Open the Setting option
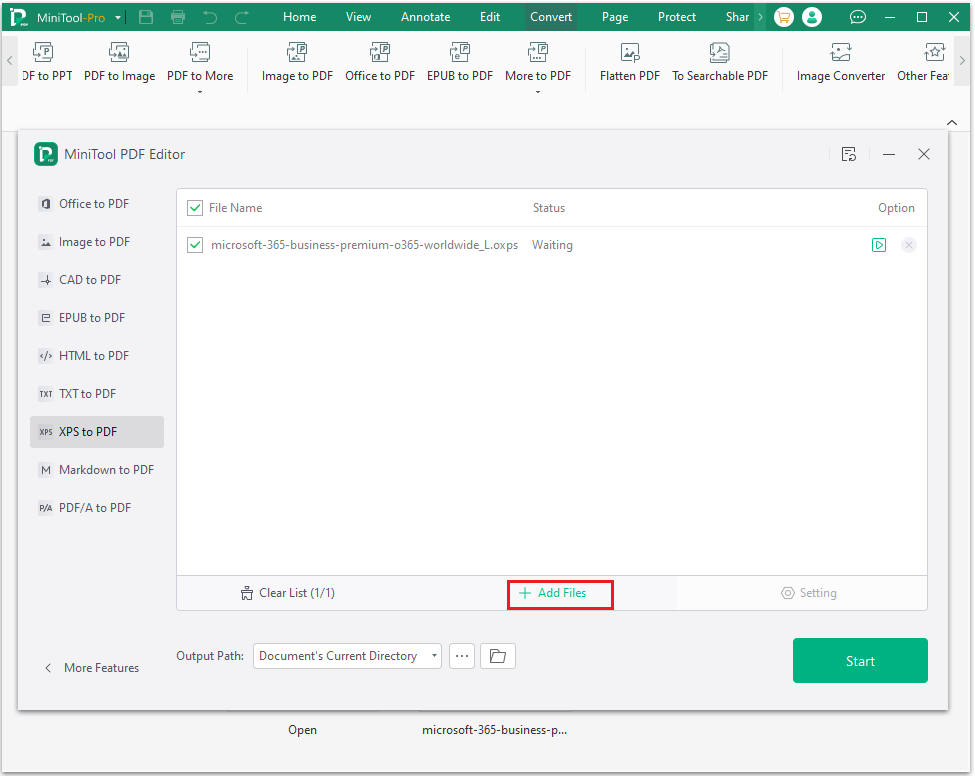 coord(808,593)
